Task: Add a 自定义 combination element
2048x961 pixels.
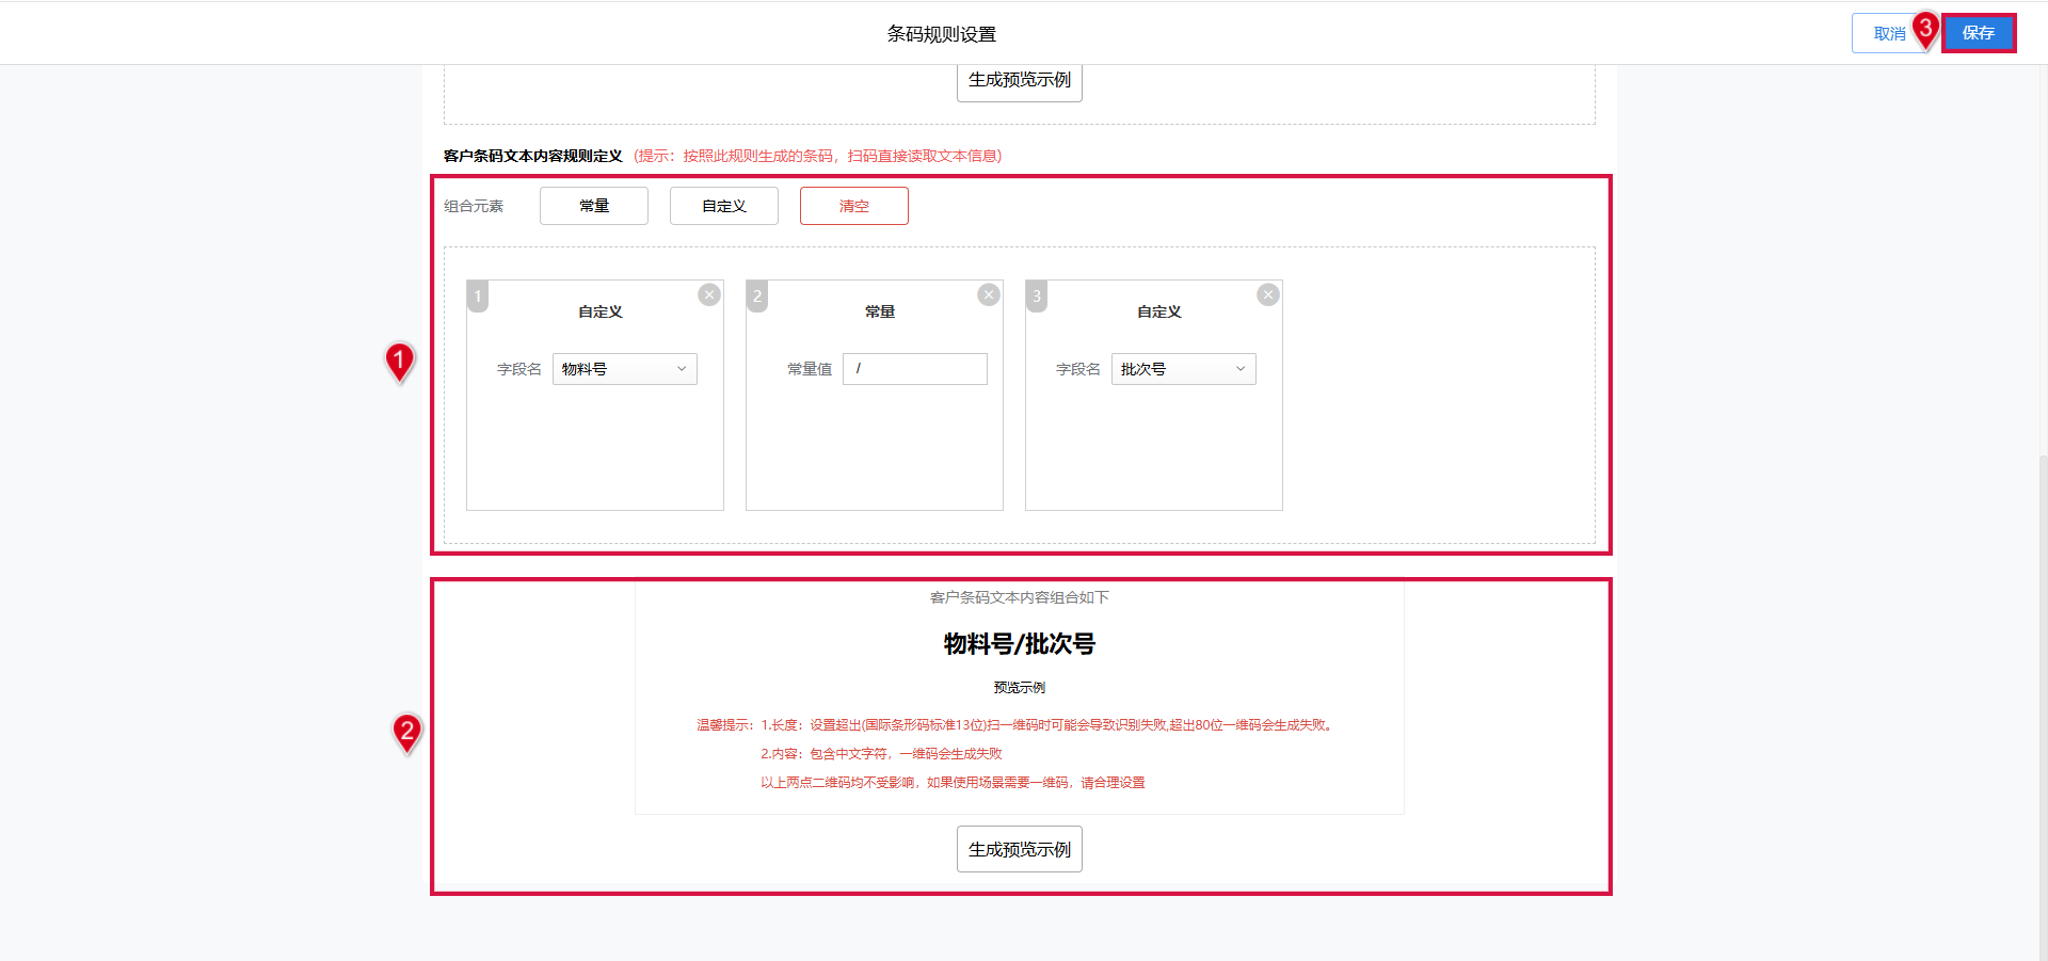Action: pyautogui.click(x=724, y=206)
